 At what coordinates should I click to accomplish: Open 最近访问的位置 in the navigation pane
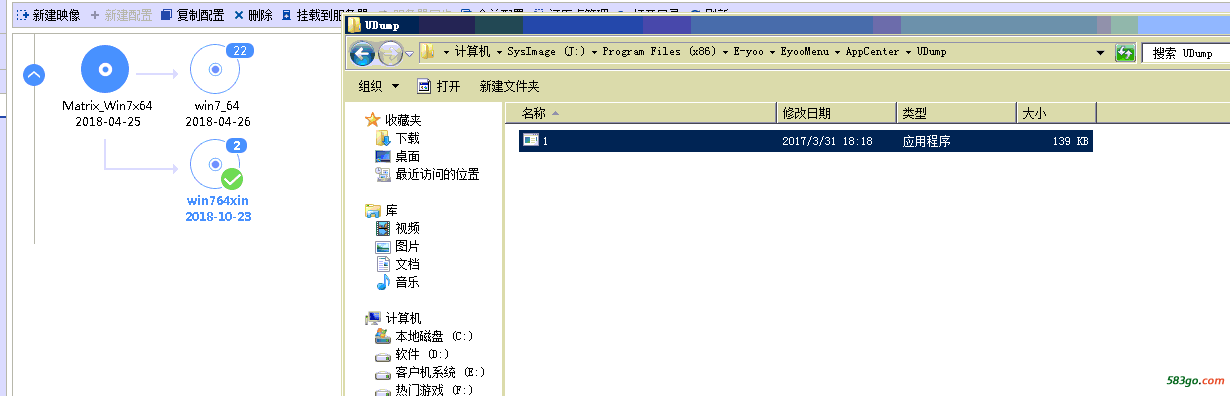(x=437, y=174)
